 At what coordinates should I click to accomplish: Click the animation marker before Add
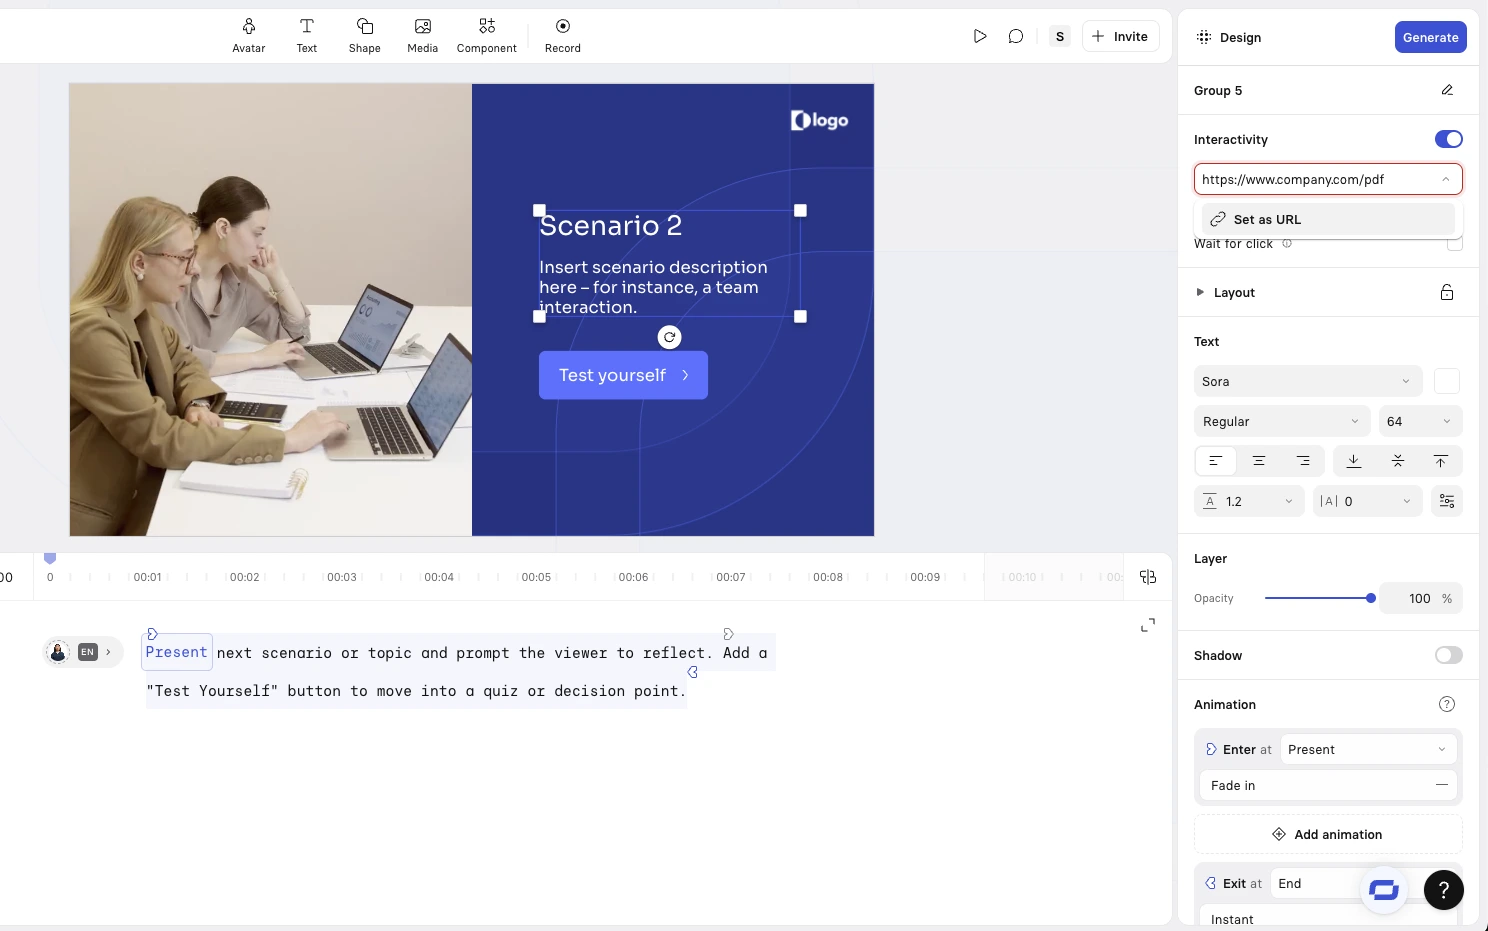pyautogui.click(x=728, y=634)
